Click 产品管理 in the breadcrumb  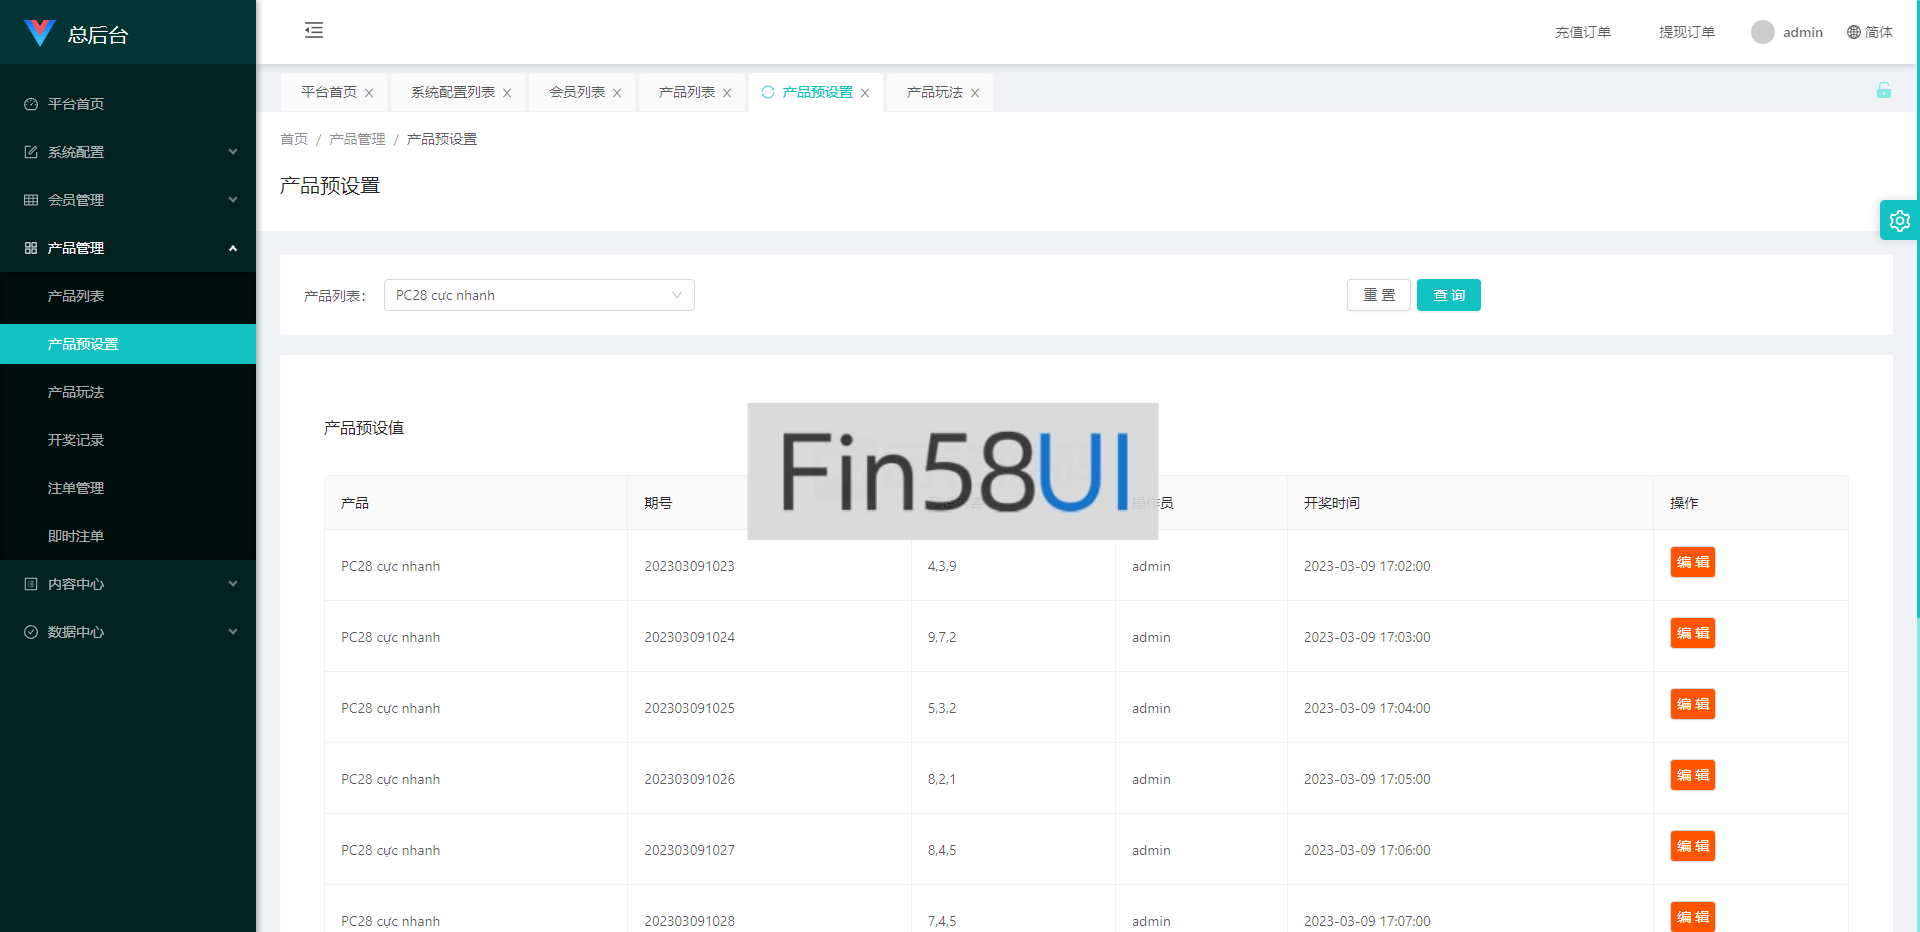357,139
